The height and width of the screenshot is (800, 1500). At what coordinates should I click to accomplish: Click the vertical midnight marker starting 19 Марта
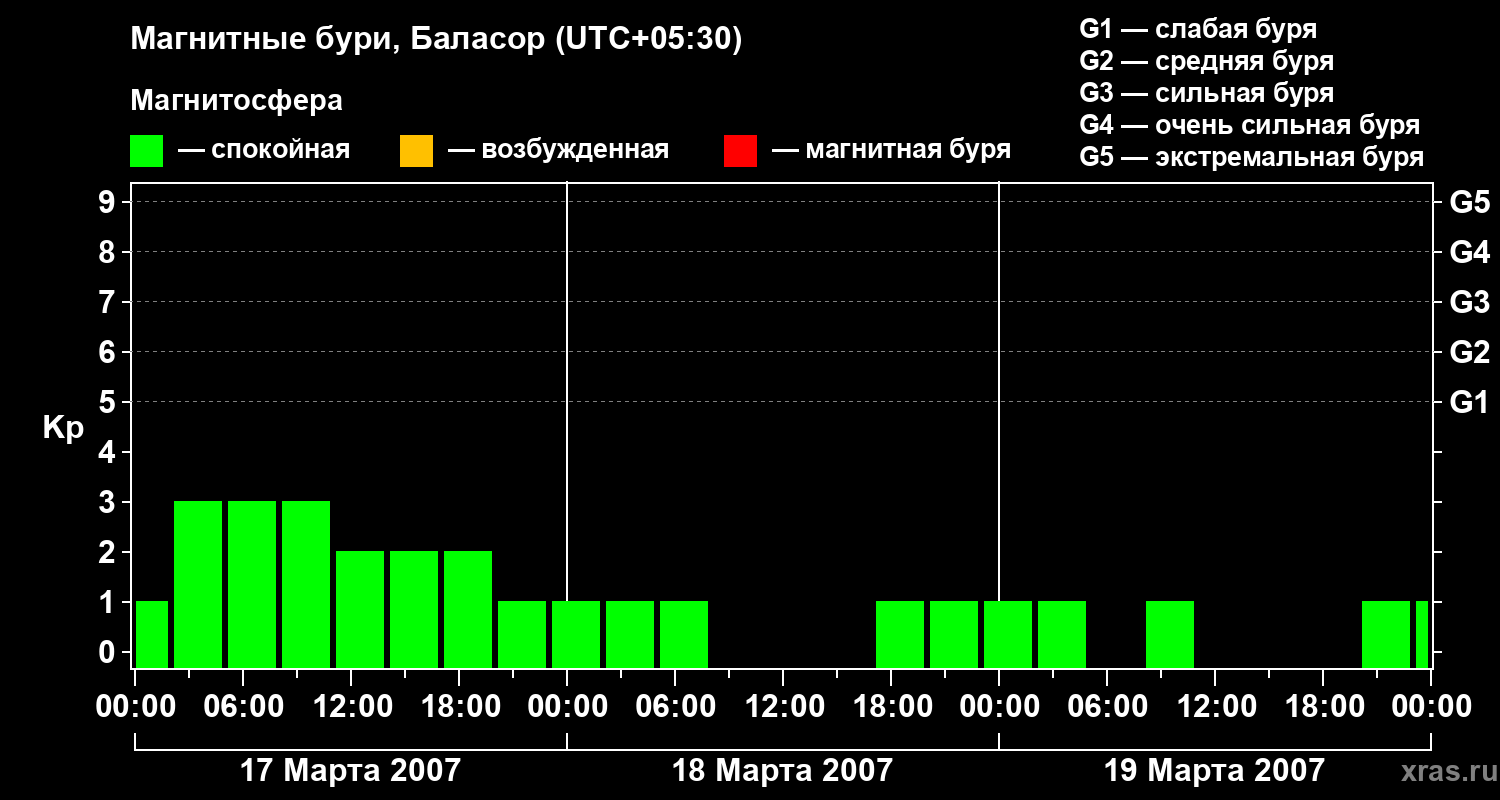pos(999,425)
